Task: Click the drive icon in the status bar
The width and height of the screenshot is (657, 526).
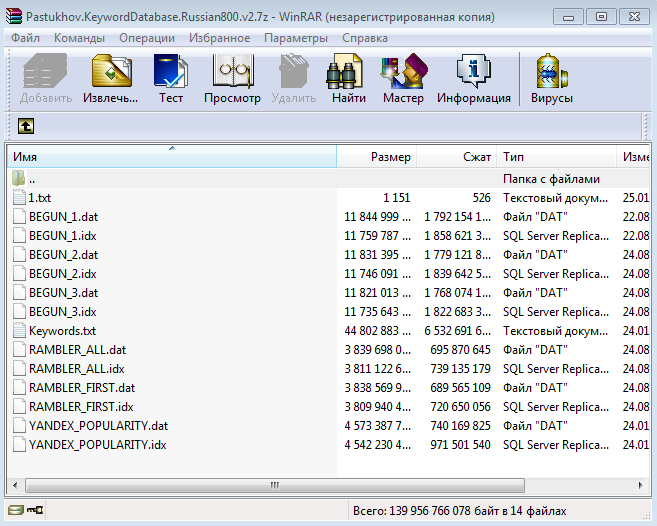Action: pos(16,510)
